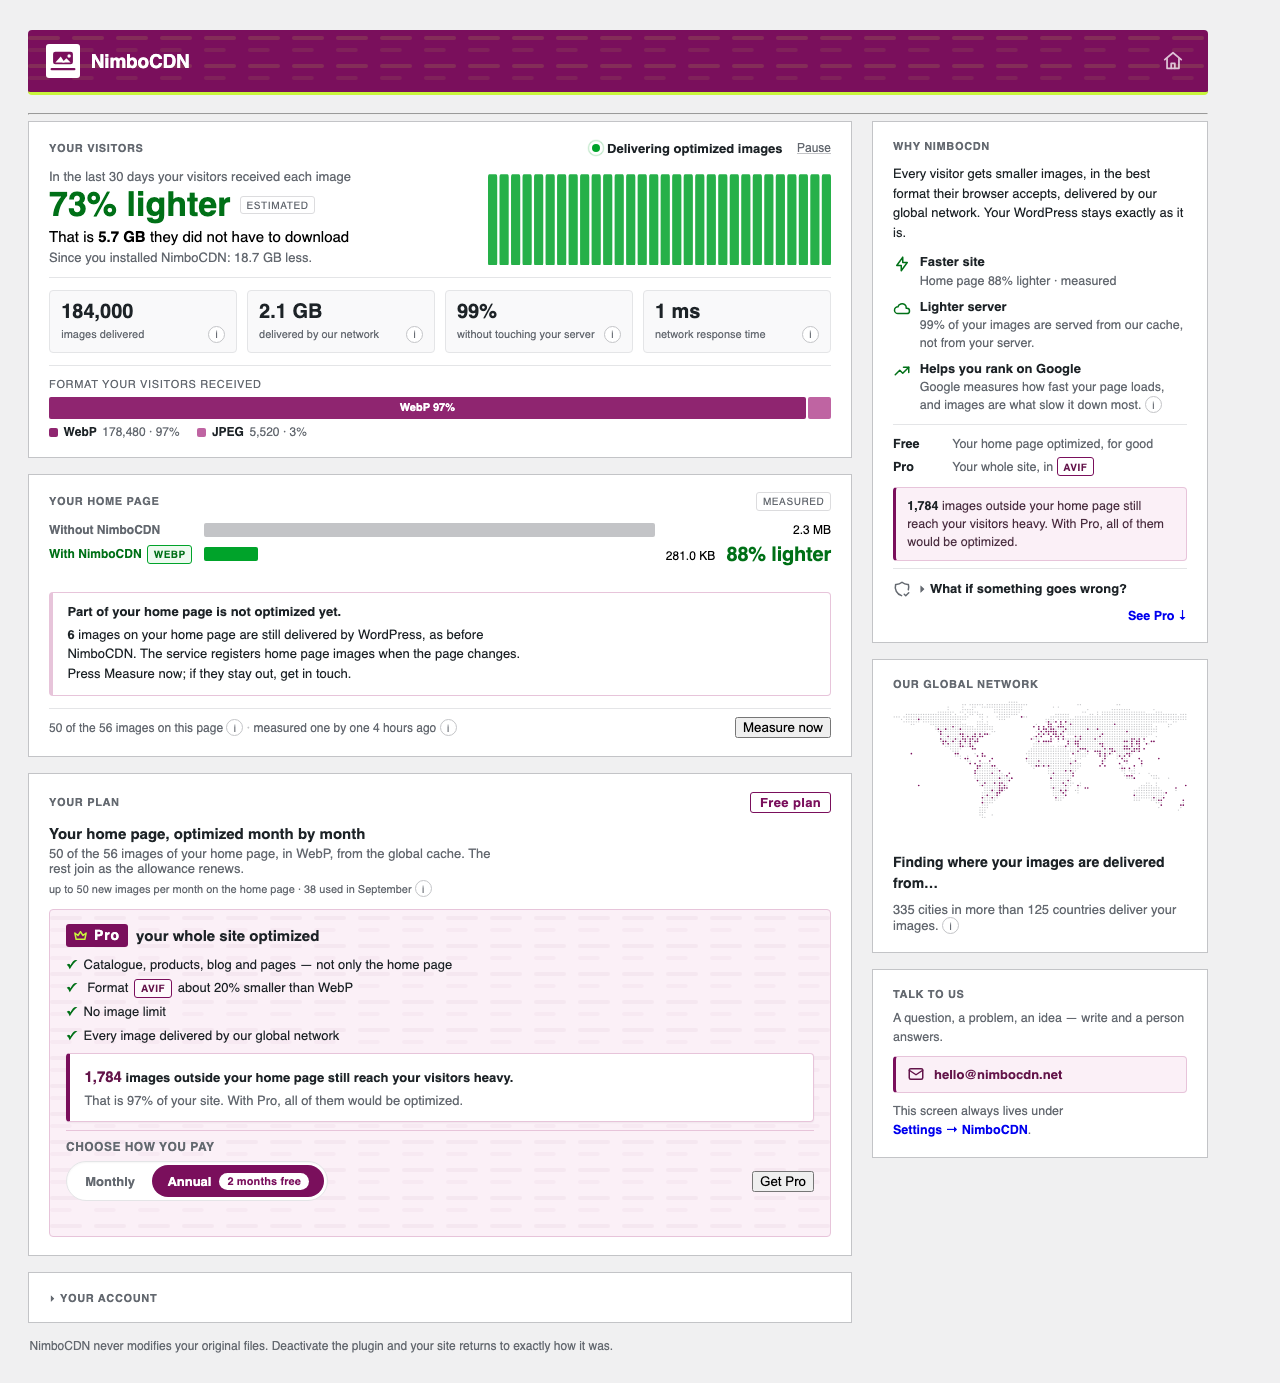Image resolution: width=1280 pixels, height=1383 pixels.
Task: Click the green delivering status dot
Action: click(596, 148)
